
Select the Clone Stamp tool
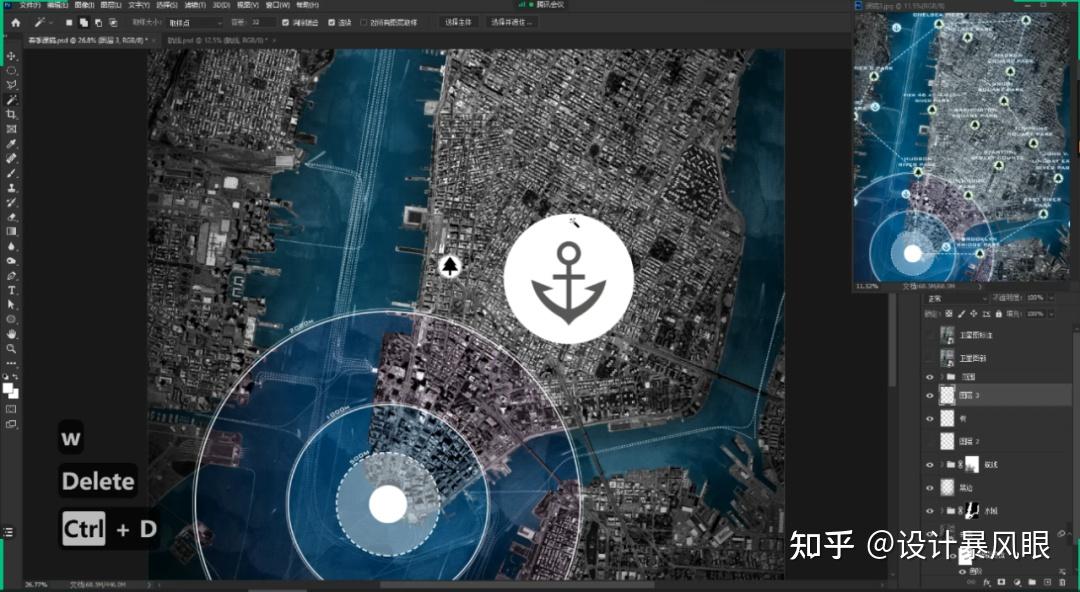point(11,187)
